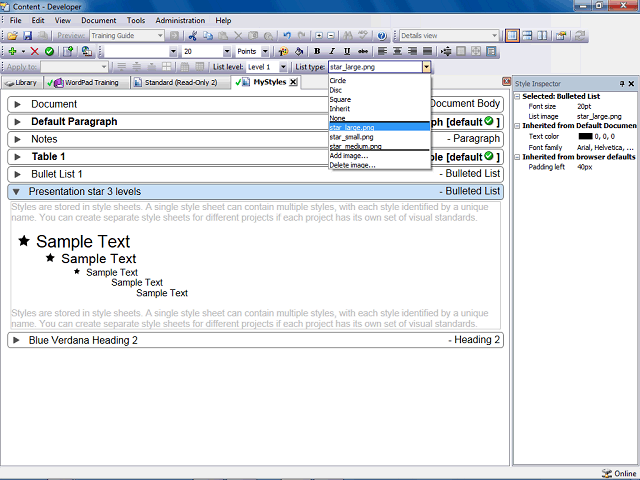The height and width of the screenshot is (480, 640).
Task: Click the blue Undo arrow icon
Action: pos(287,36)
